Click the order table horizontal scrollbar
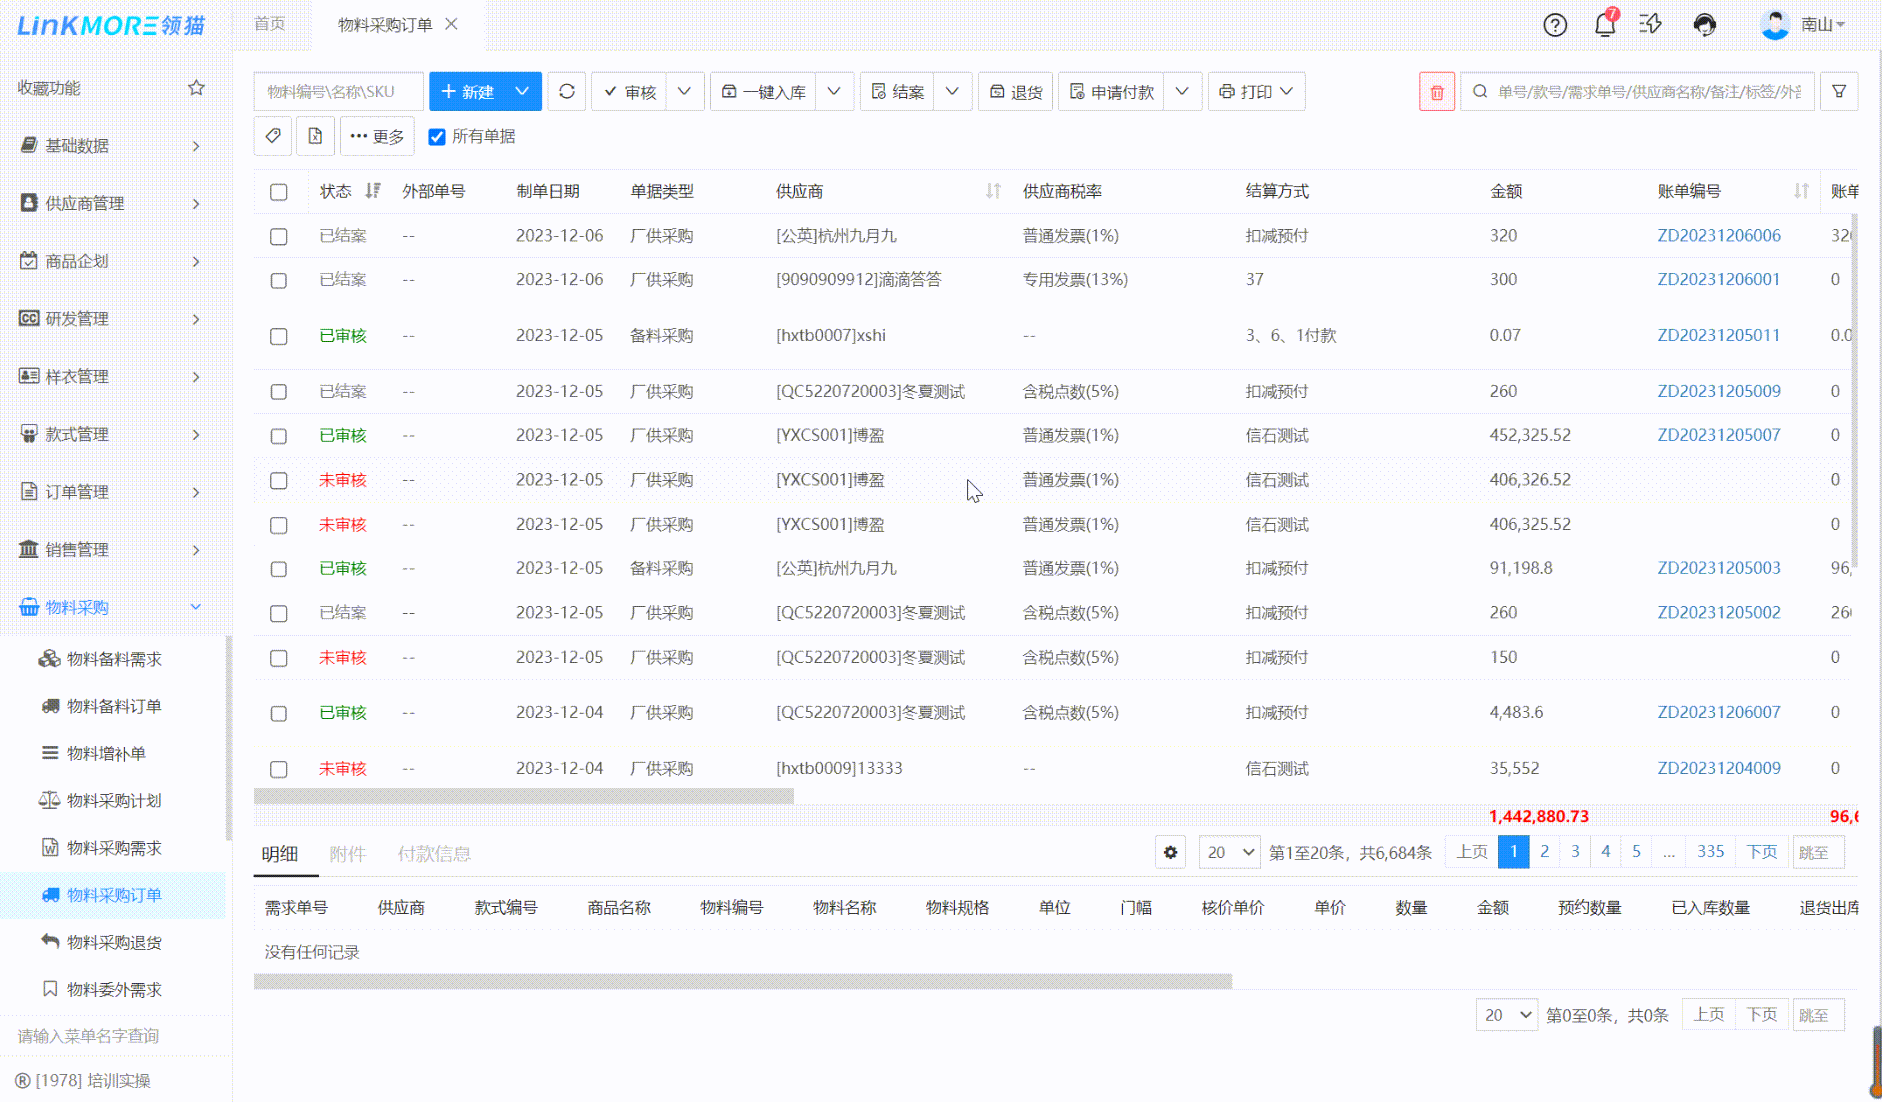Image resolution: width=1882 pixels, height=1102 pixels. (x=523, y=797)
